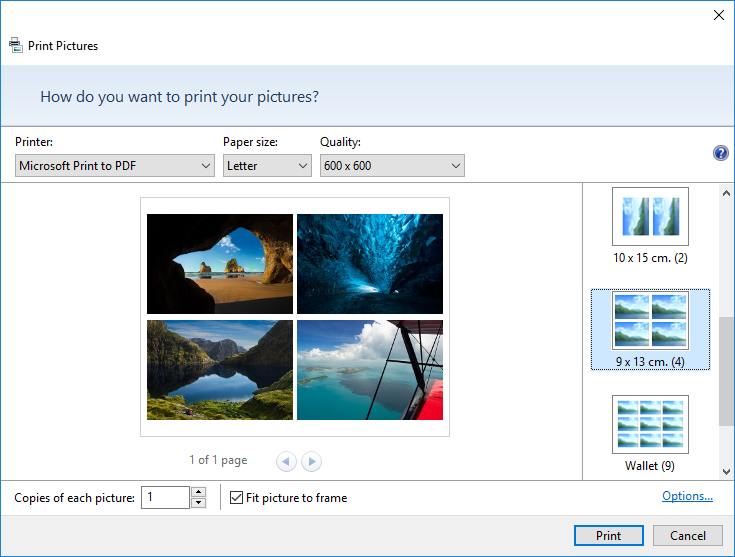Open the Quality dropdown
The width and height of the screenshot is (735, 557).
point(392,166)
